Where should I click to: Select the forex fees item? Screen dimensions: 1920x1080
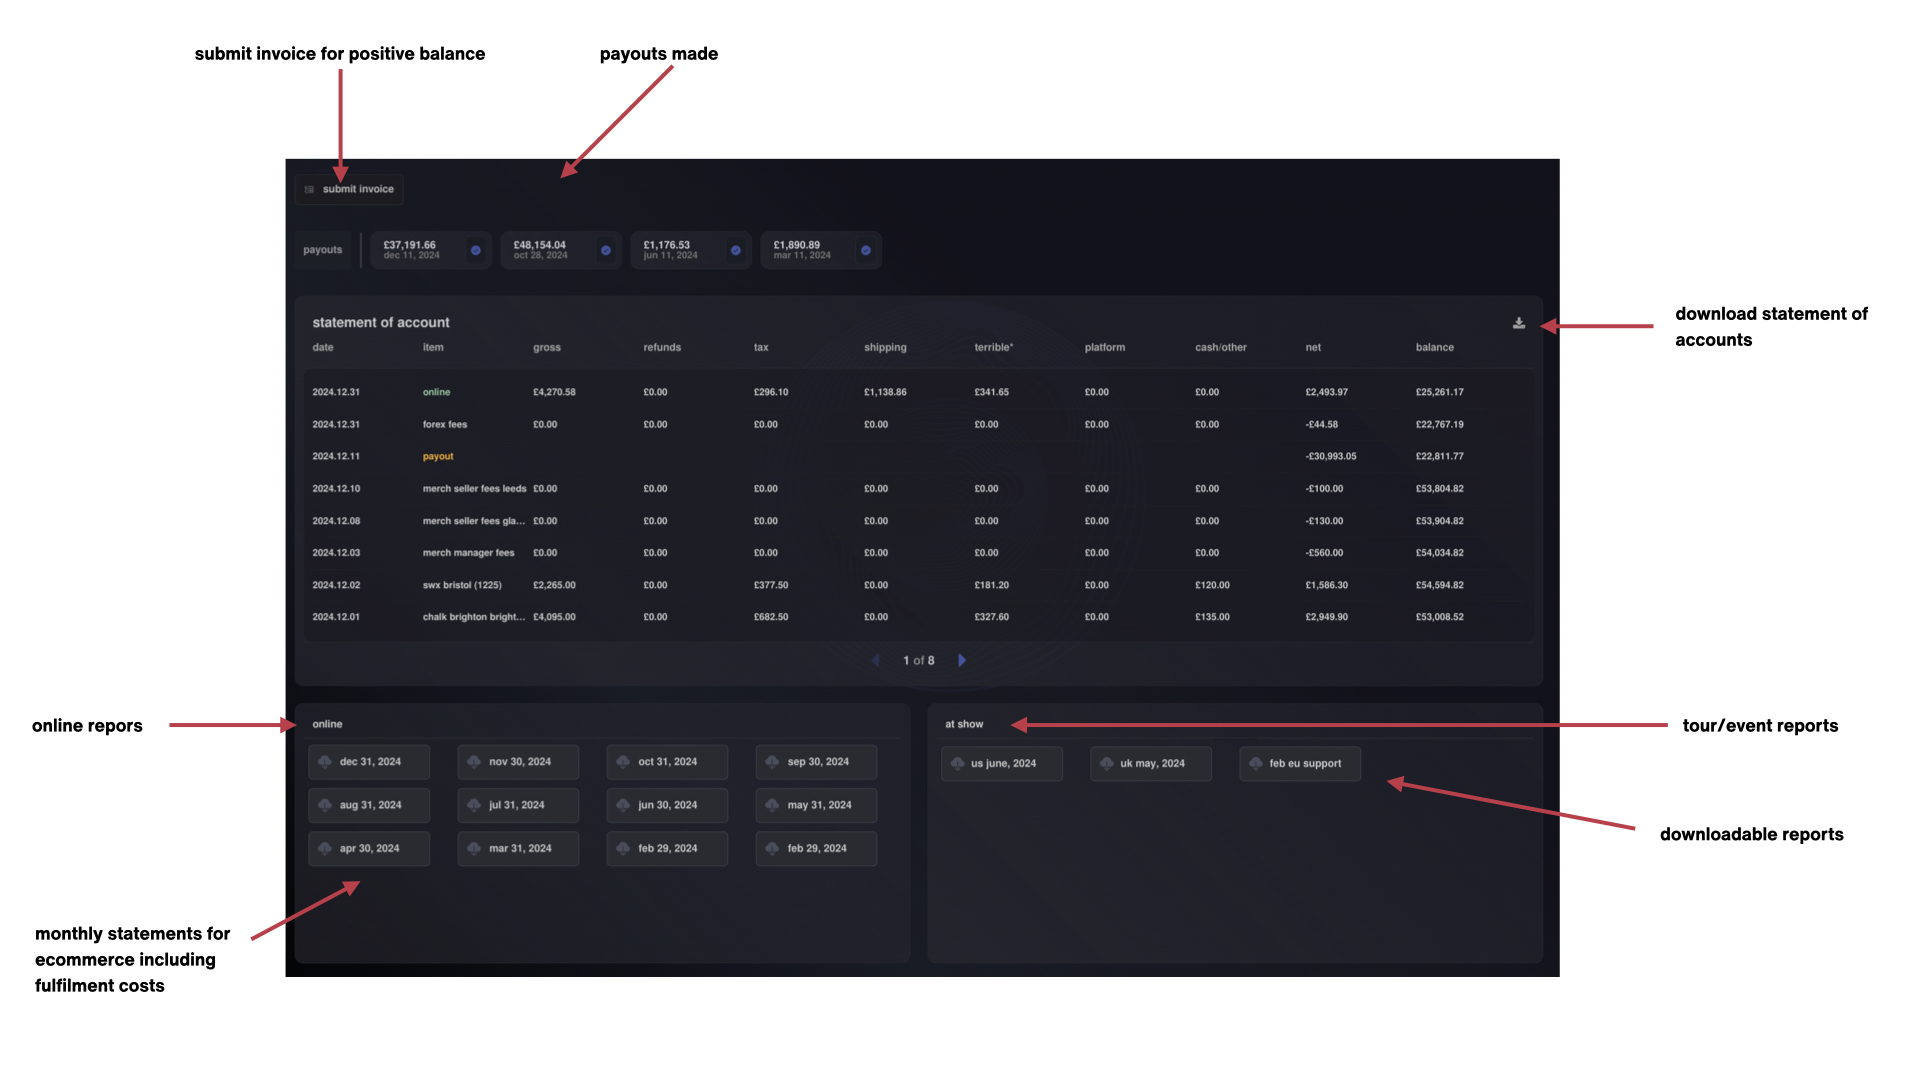(x=445, y=424)
